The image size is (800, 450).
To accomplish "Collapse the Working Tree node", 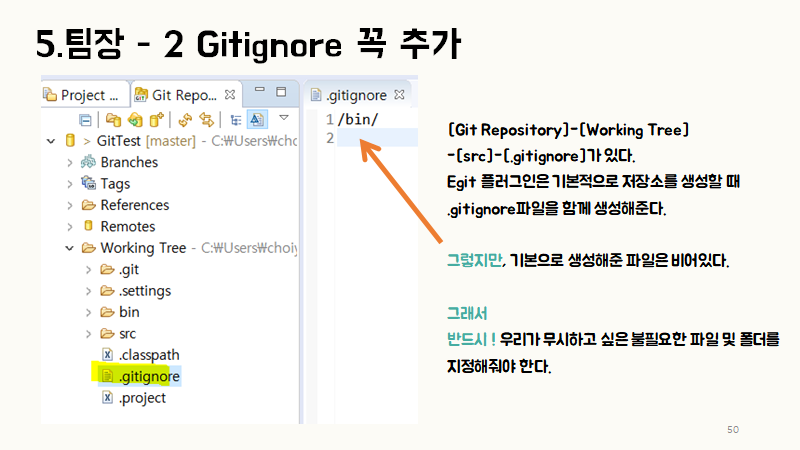I will tap(69, 248).
